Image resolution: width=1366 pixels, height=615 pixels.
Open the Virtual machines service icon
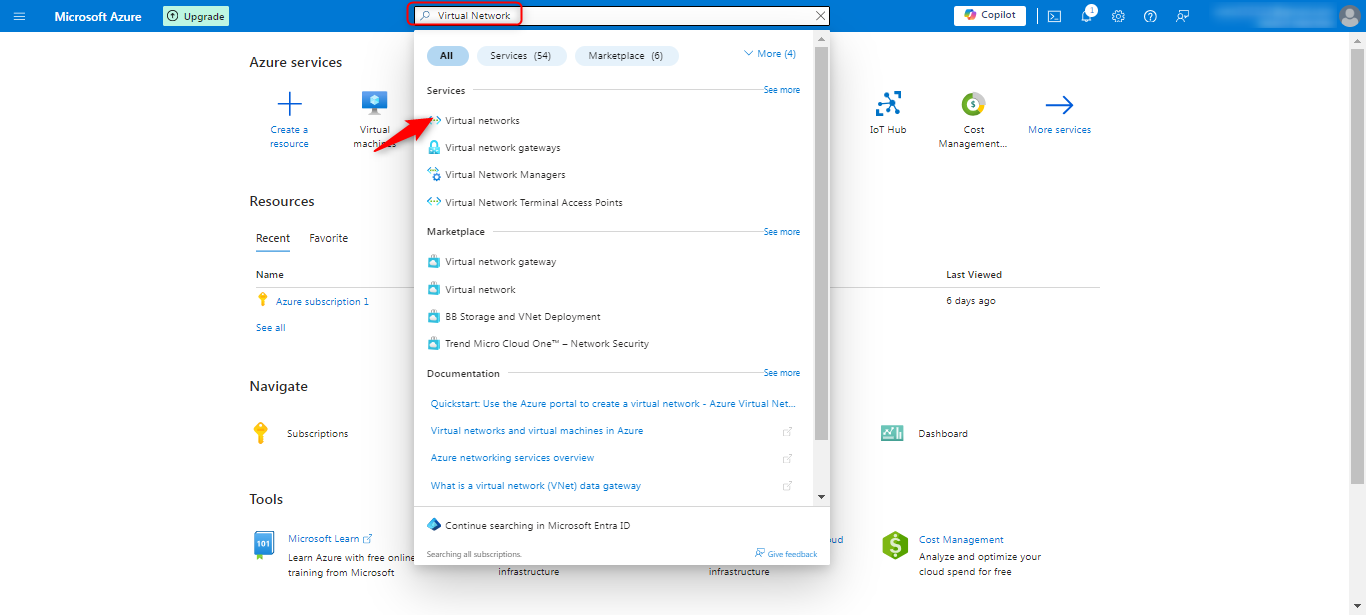[375, 102]
